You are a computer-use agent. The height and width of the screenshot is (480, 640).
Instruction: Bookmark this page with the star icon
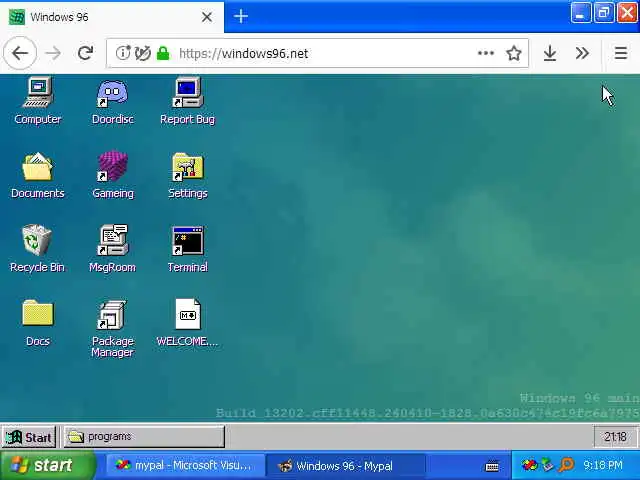tap(513, 53)
